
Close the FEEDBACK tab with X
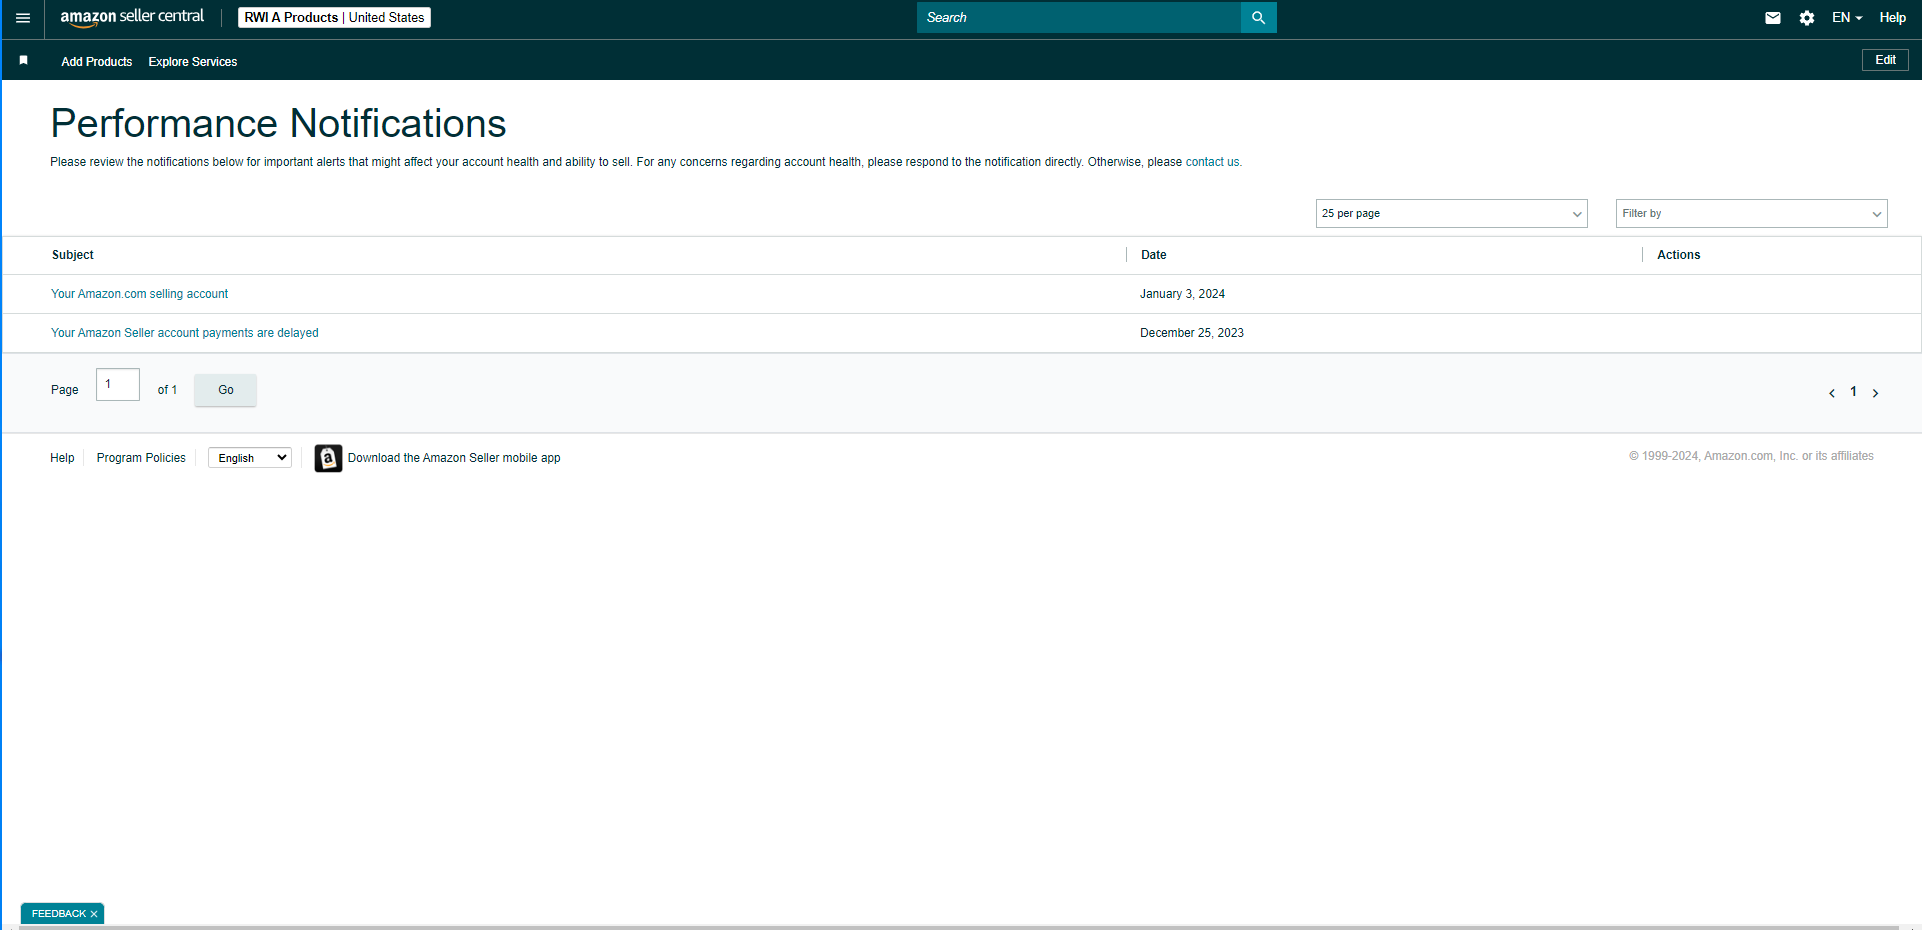click(x=94, y=914)
